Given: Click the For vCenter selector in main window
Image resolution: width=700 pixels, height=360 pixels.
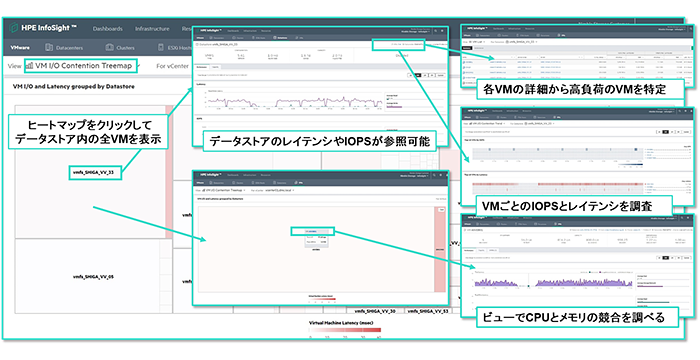Looking at the screenshot, I should click(173, 66).
